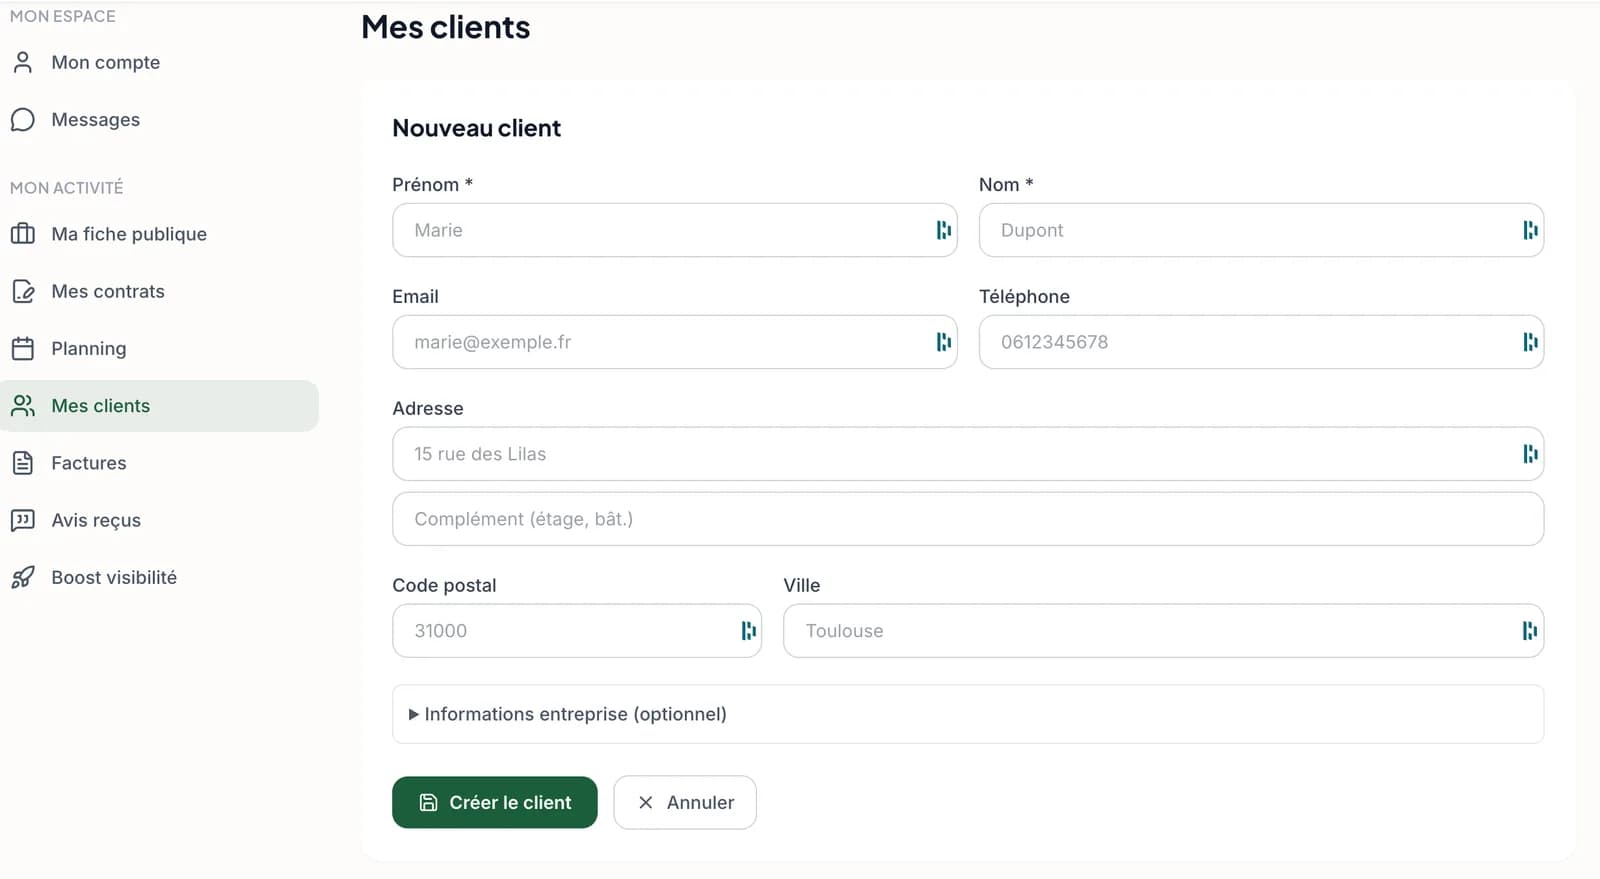Click the autofill icon in the Prénom field

[x=943, y=230]
